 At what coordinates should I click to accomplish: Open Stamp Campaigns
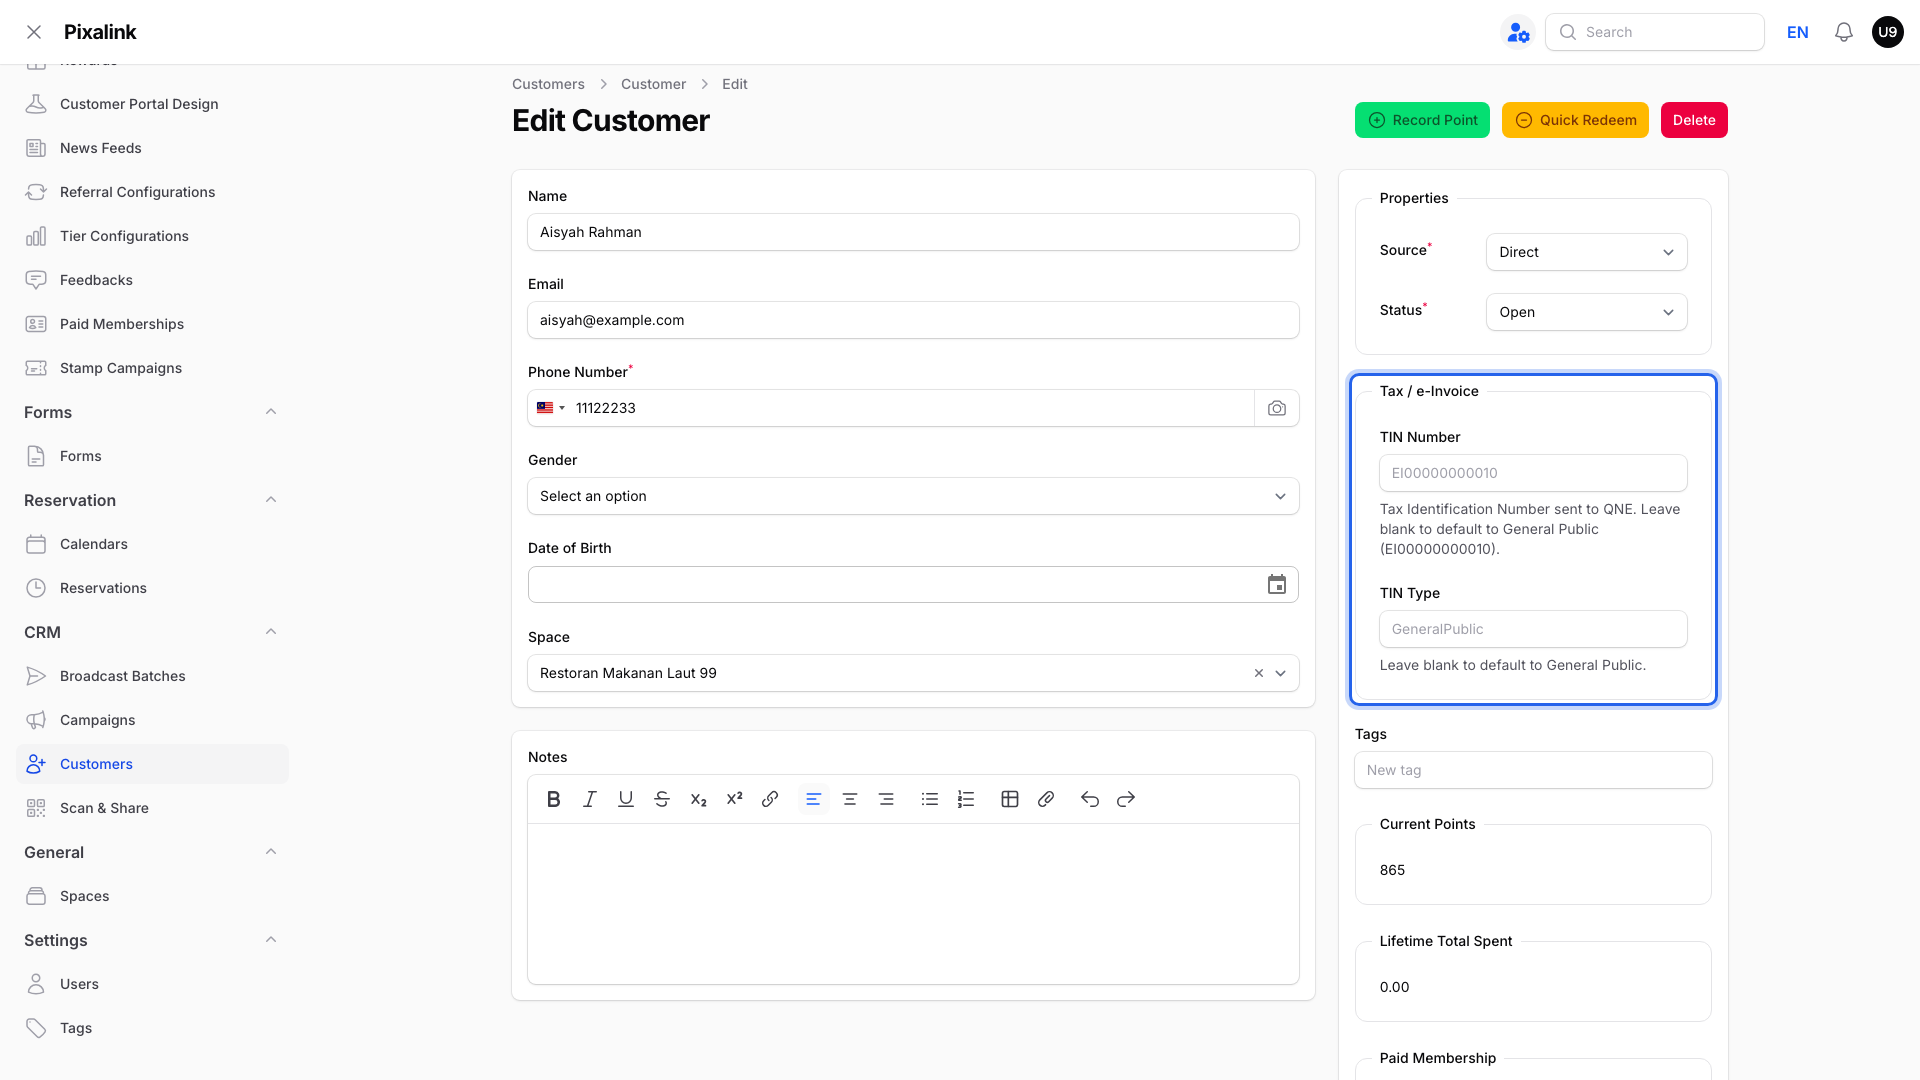click(152, 368)
